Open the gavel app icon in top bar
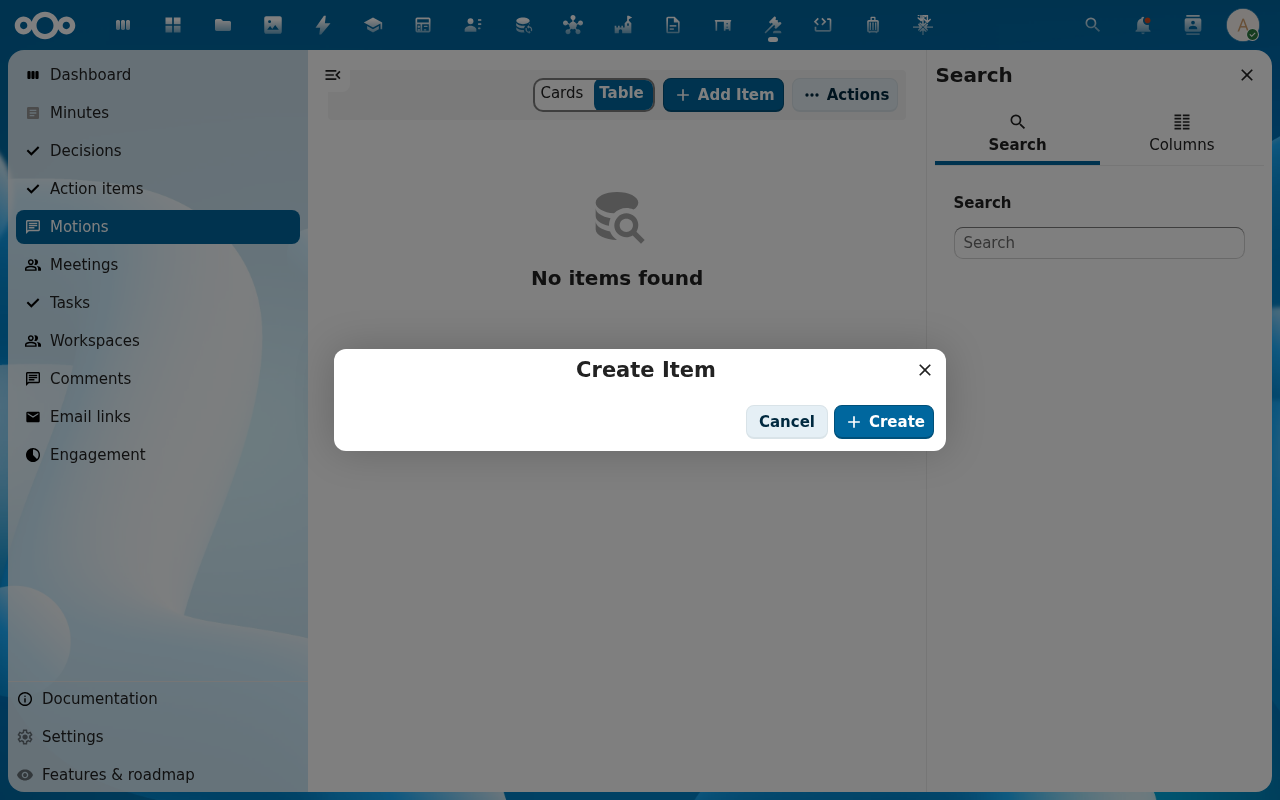Screen dimensions: 1280x800 [773, 25]
